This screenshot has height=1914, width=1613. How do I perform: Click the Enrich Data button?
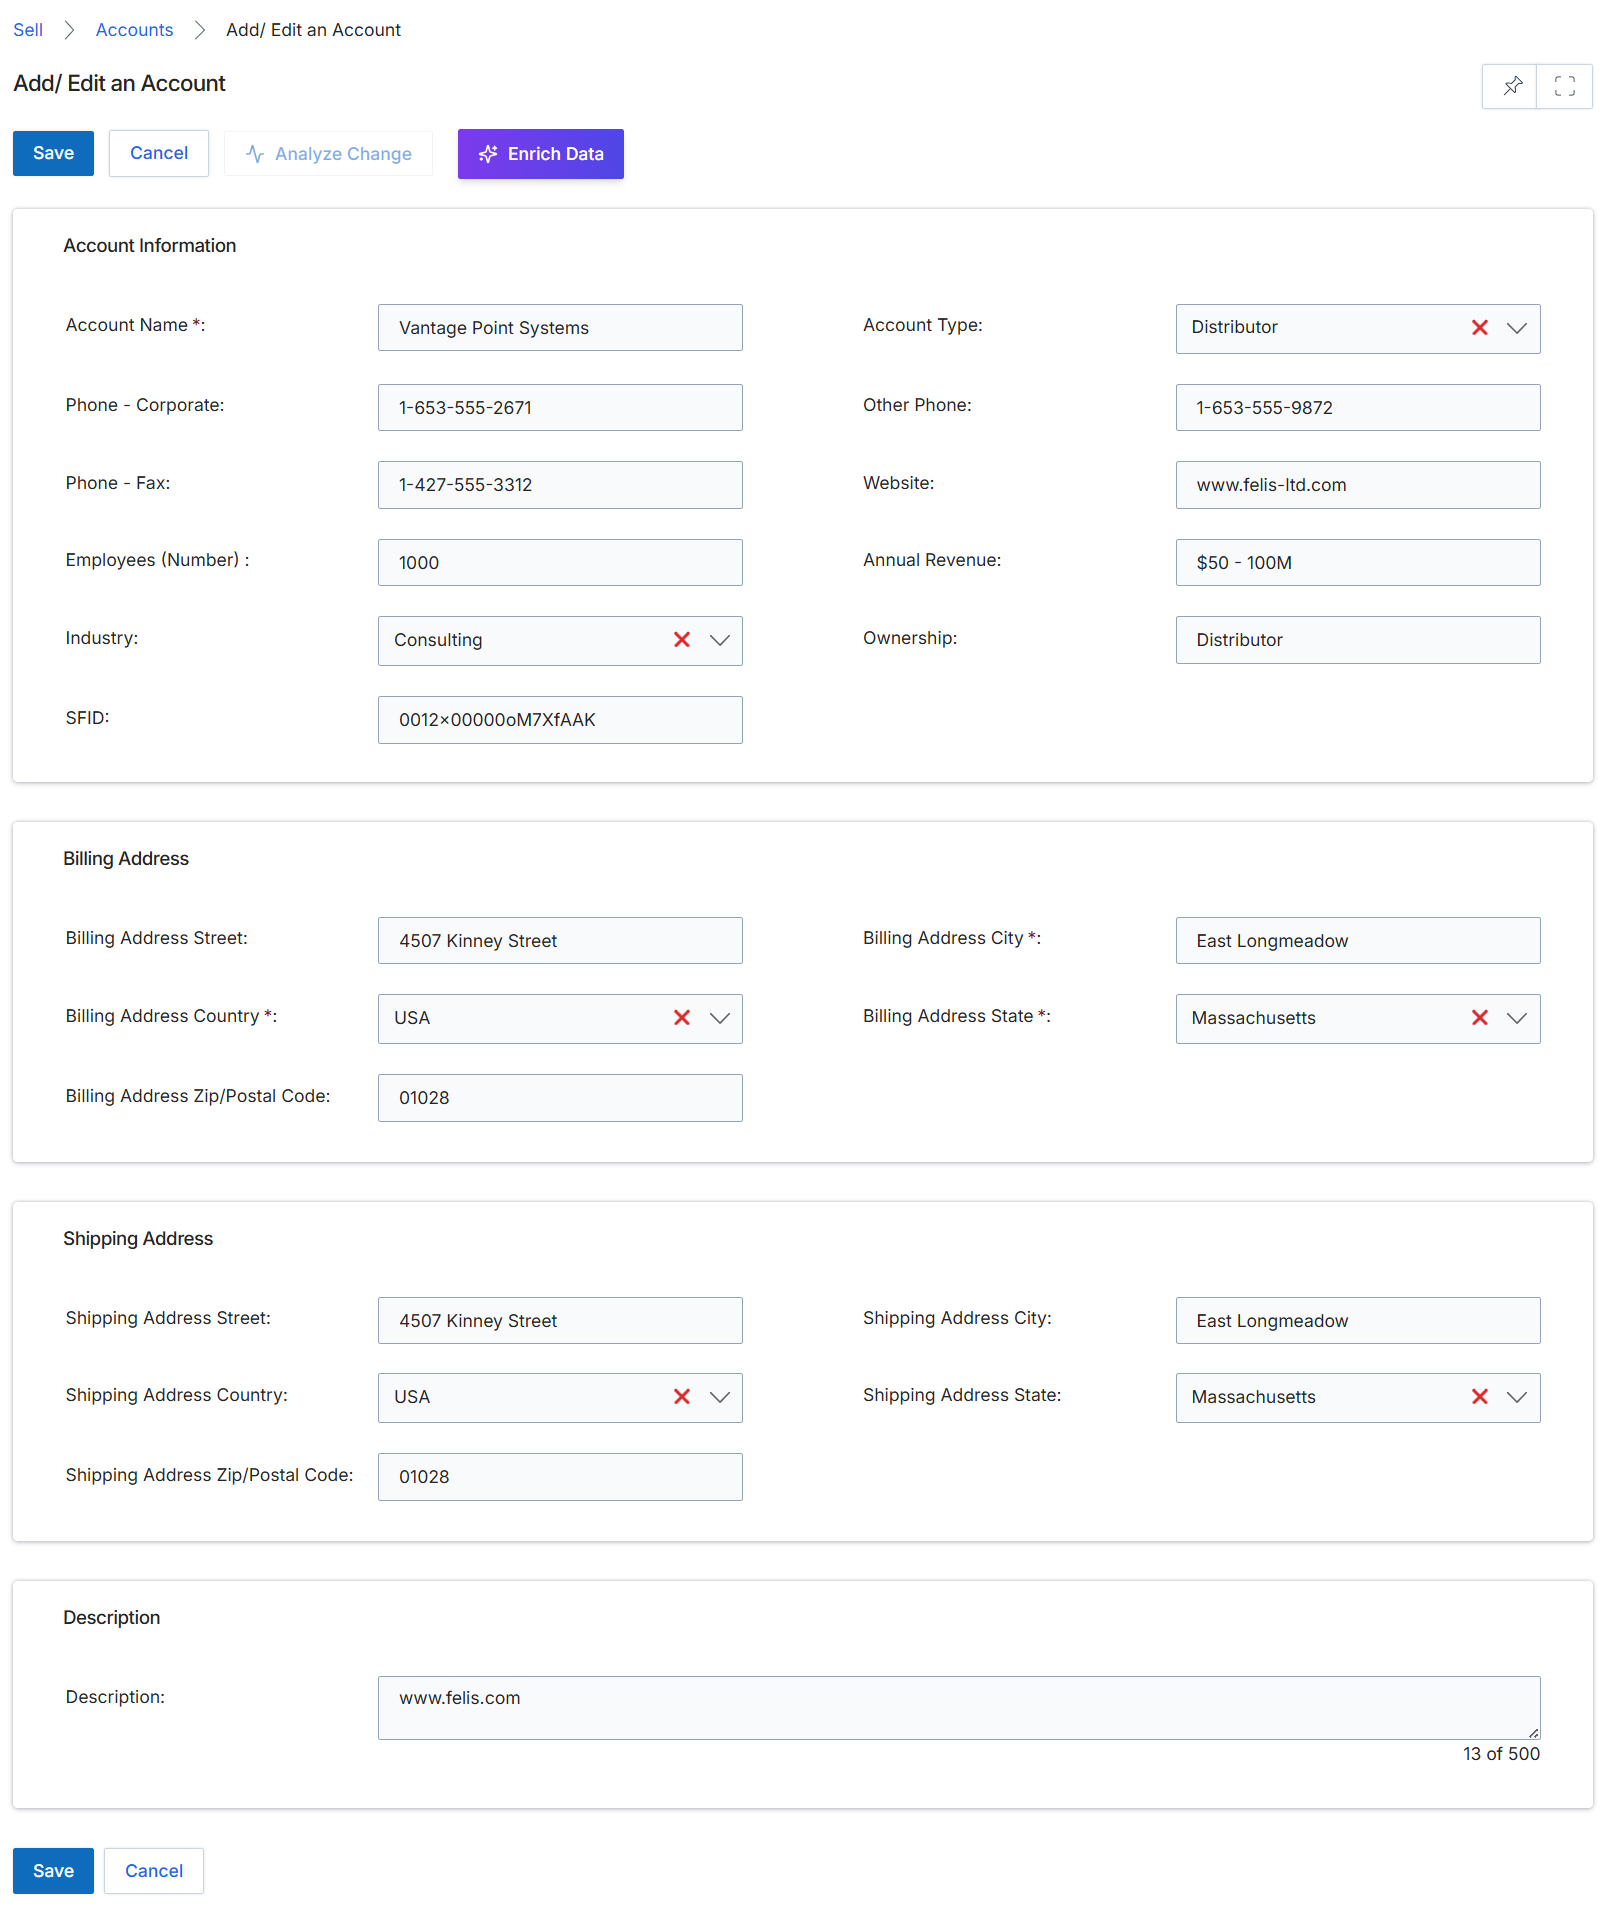[541, 154]
